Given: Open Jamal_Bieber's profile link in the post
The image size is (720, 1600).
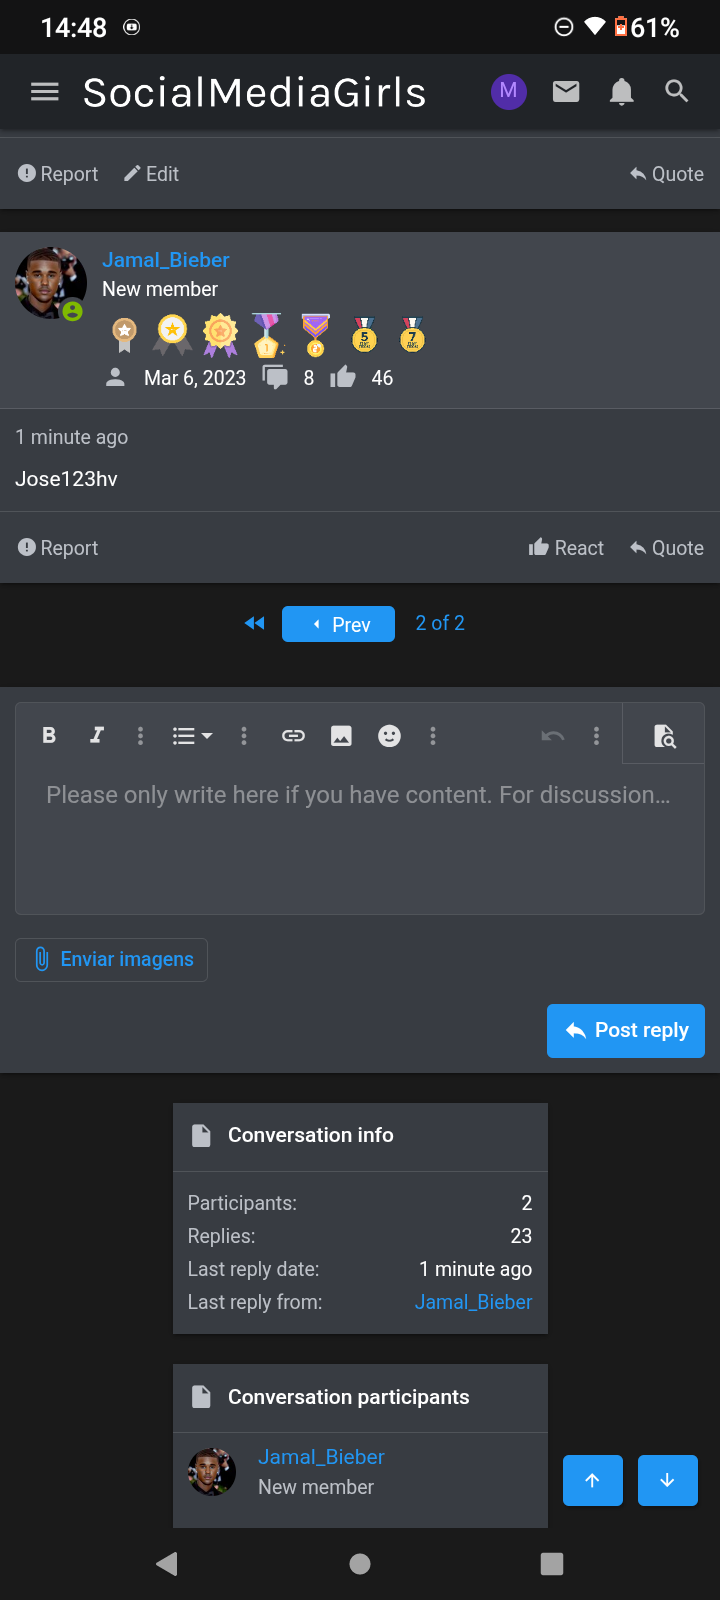Looking at the screenshot, I should pos(166,260).
